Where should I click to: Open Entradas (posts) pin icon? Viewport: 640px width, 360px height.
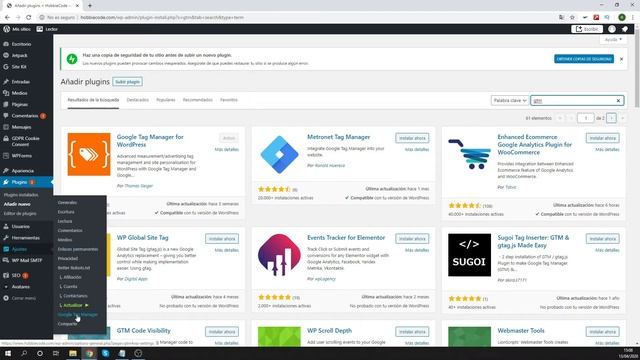[x=6, y=82]
